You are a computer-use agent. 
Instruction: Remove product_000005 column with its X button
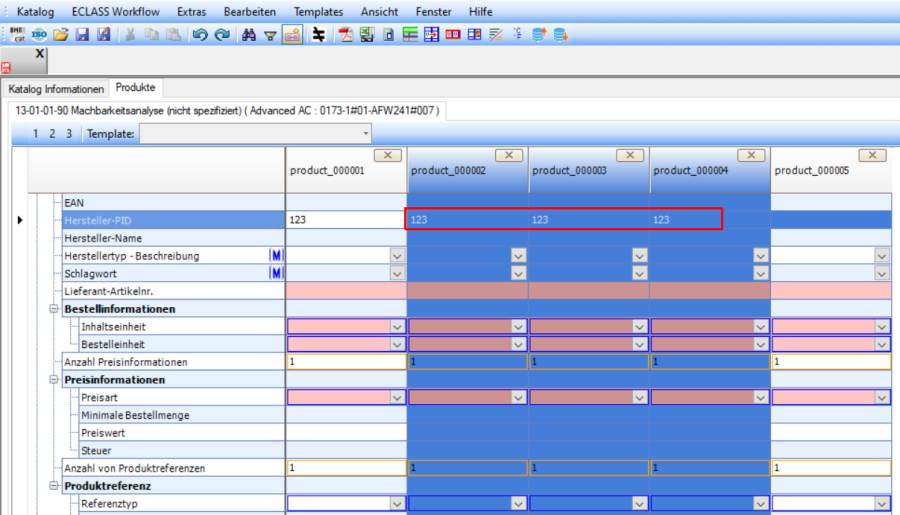(872, 155)
